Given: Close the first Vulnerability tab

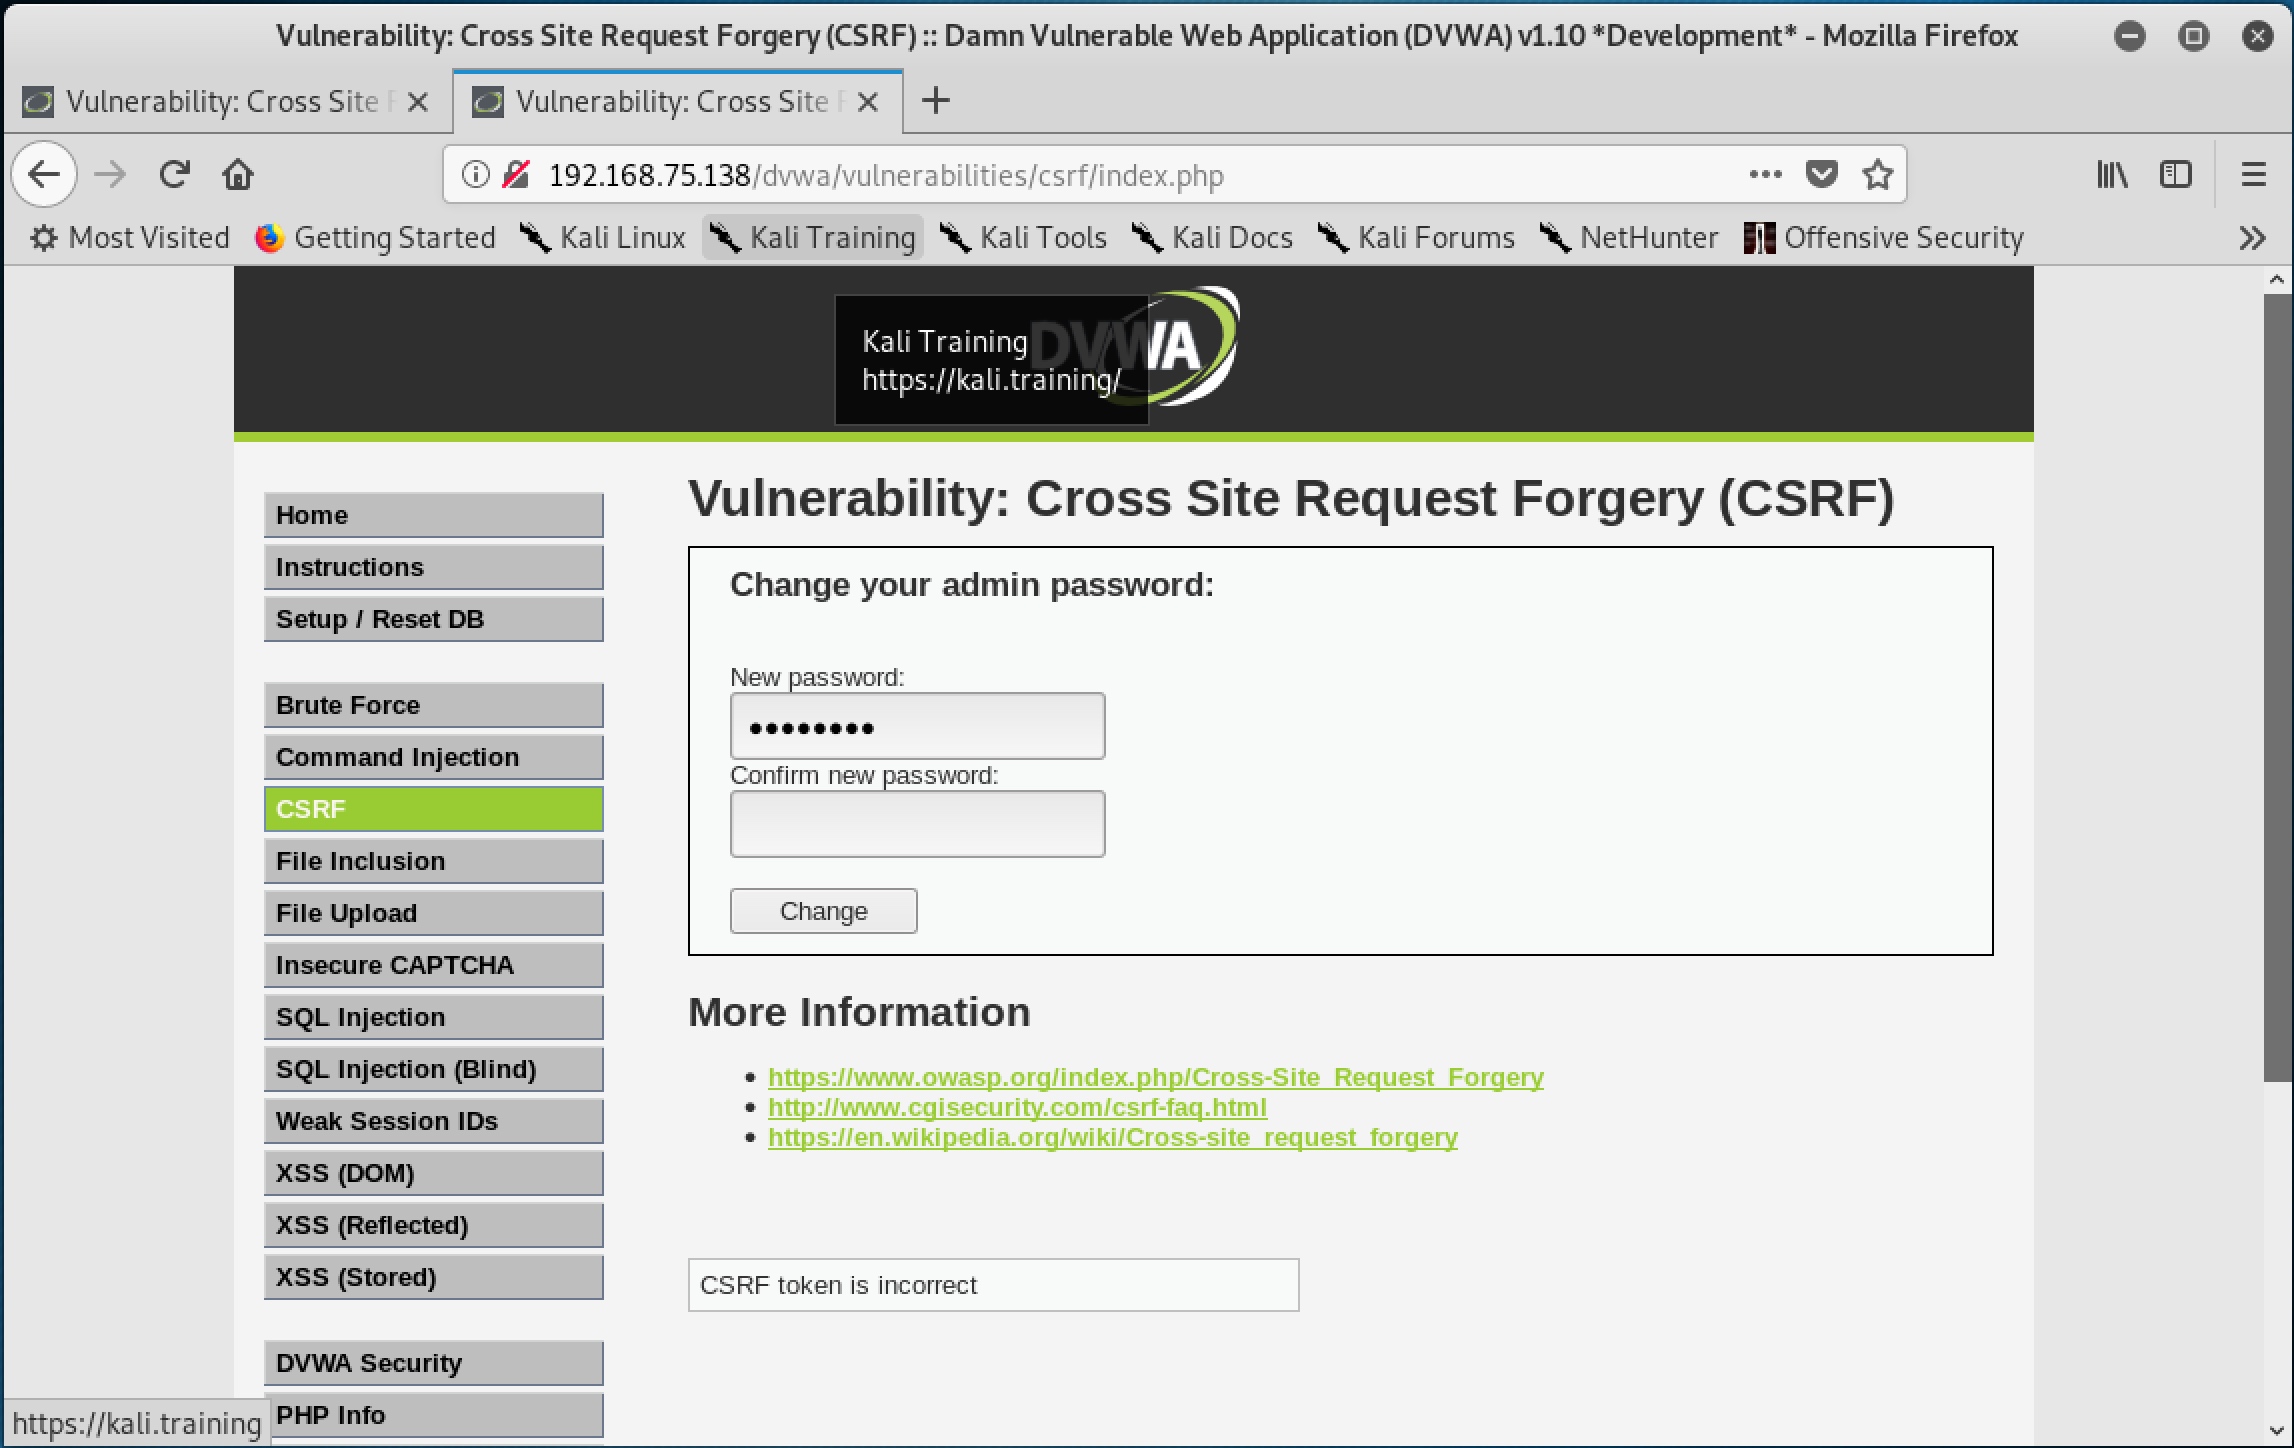Looking at the screenshot, I should coord(419,102).
